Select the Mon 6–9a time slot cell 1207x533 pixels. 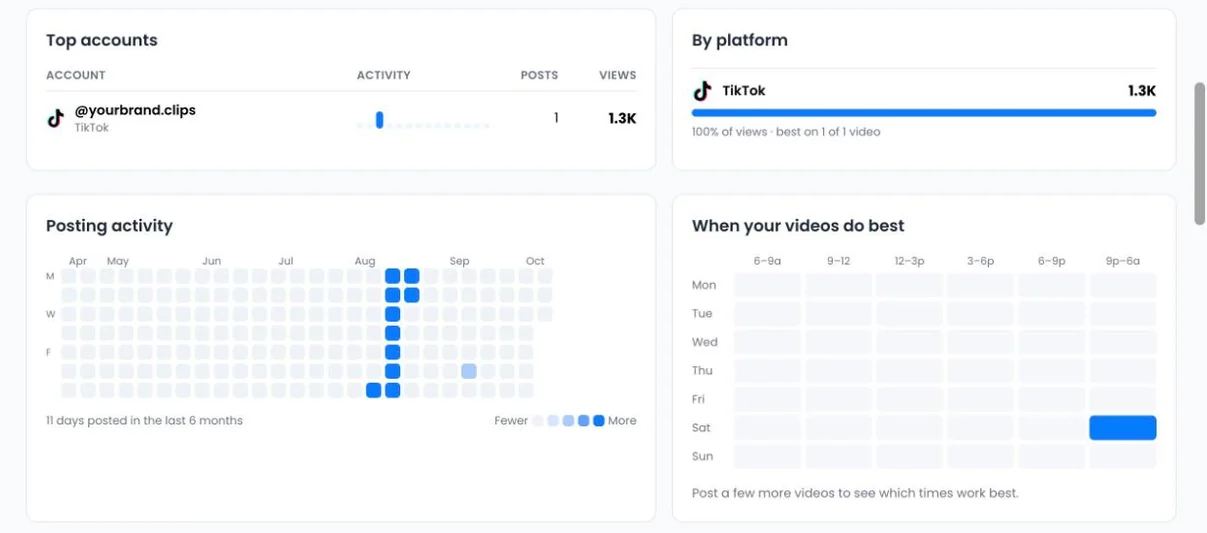pos(767,285)
